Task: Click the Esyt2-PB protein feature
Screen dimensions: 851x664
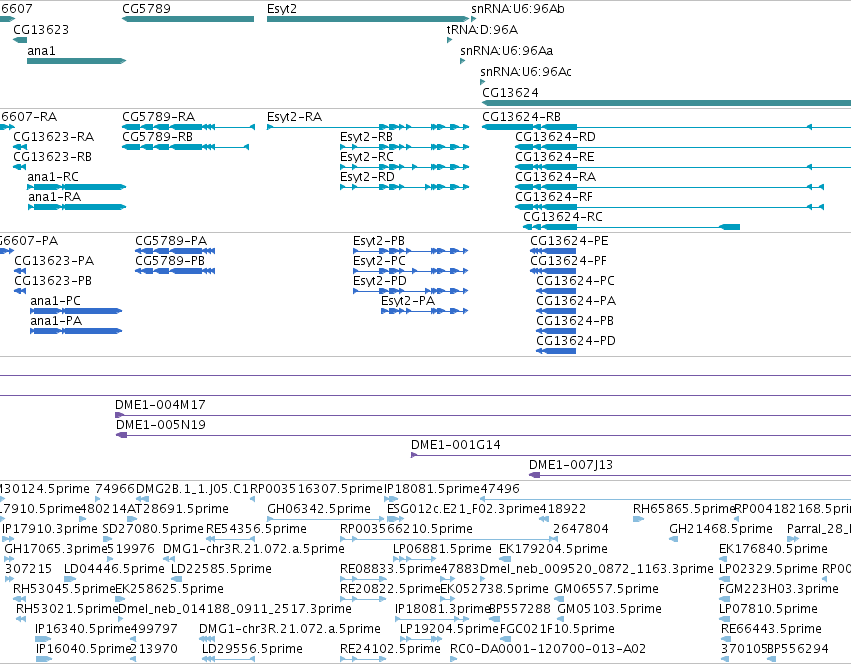Action: click(x=410, y=251)
